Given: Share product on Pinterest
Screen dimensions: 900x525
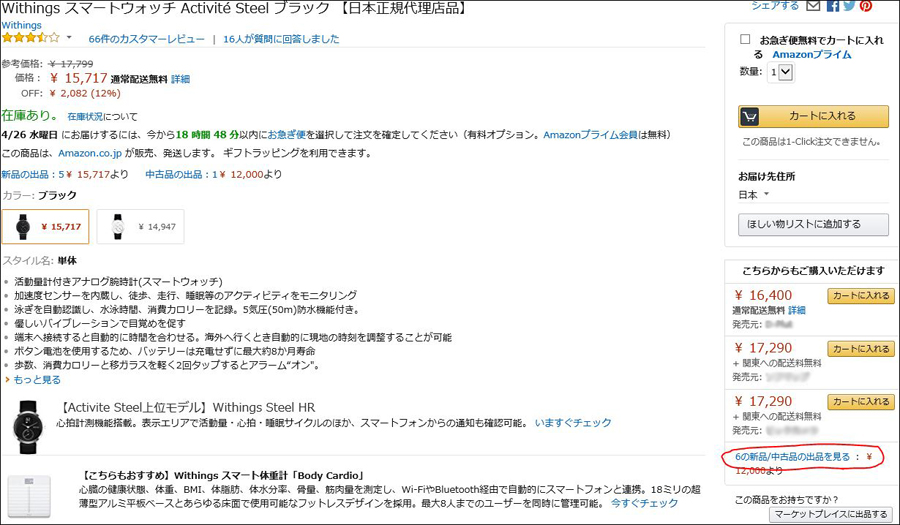Looking at the screenshot, I should [x=866, y=6].
